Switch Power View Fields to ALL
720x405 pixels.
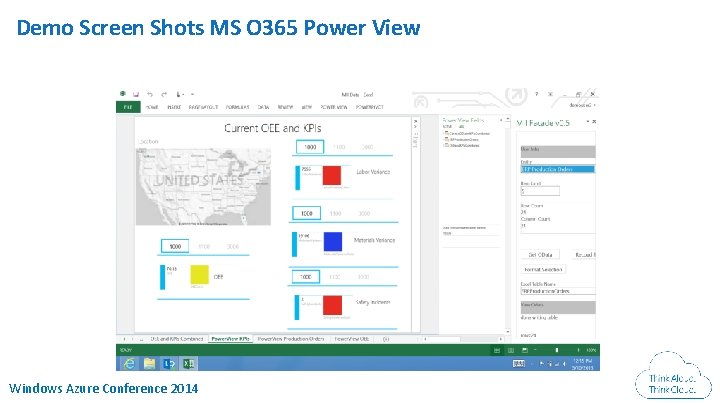tap(461, 126)
